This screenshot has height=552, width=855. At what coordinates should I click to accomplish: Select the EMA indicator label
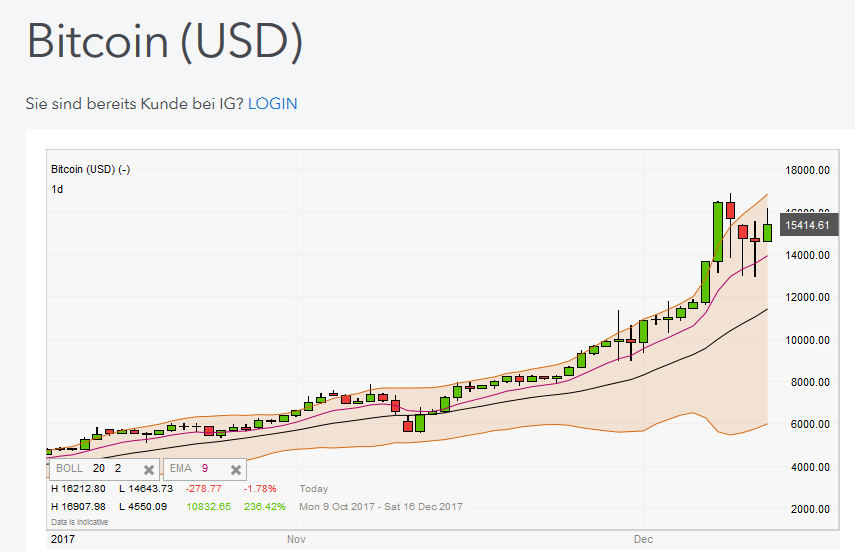click(x=180, y=469)
